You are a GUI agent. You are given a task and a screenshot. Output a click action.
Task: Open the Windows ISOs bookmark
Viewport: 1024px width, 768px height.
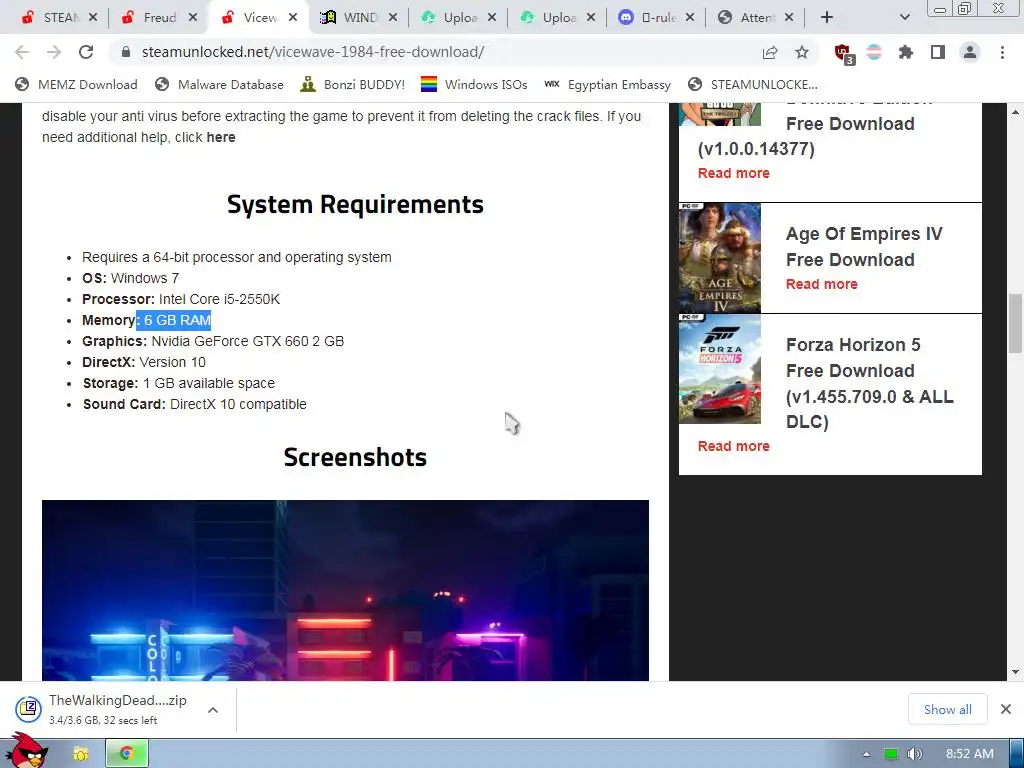click(x=474, y=84)
